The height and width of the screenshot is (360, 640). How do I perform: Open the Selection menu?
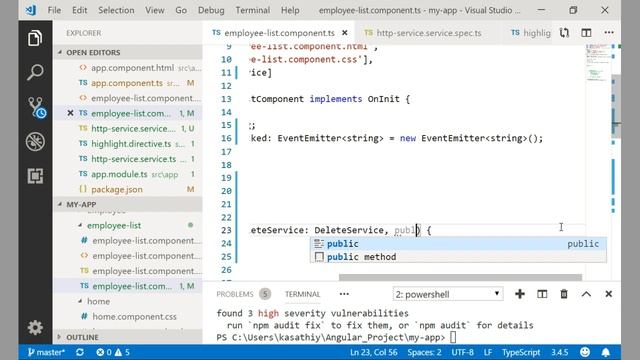116,10
